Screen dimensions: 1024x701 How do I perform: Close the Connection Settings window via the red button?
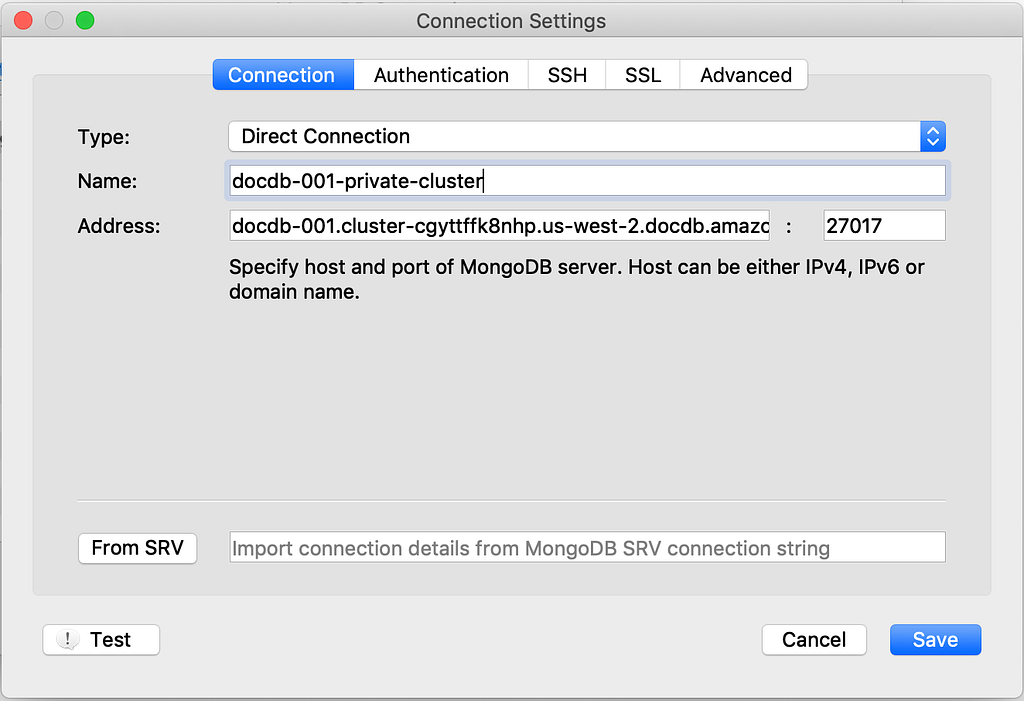(x=24, y=21)
